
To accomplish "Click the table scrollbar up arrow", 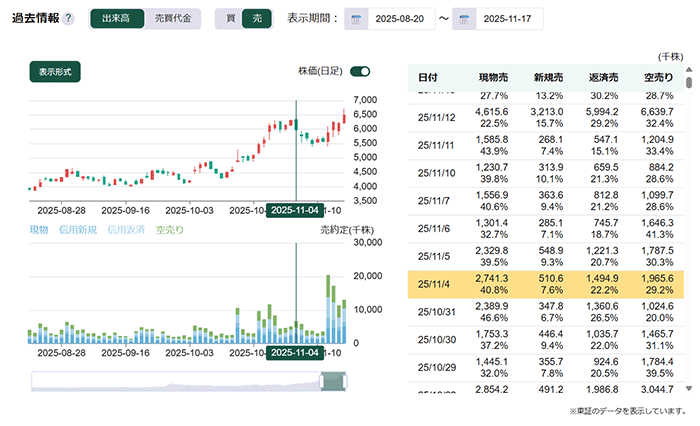I will point(689,70).
